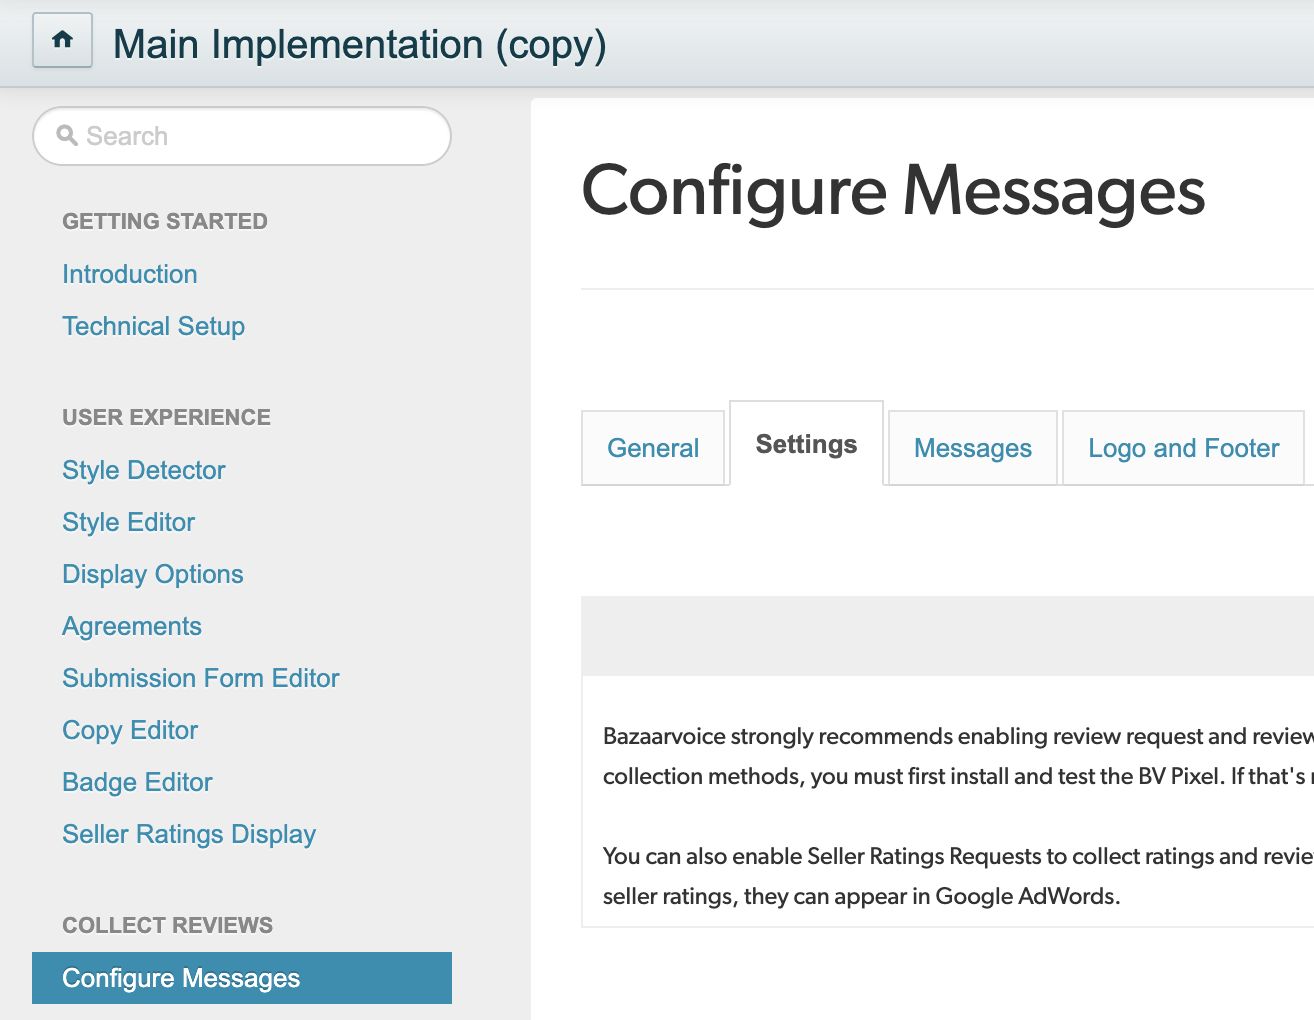This screenshot has height=1020, width=1314.
Task: Open Style Detector
Action: pyautogui.click(x=144, y=470)
